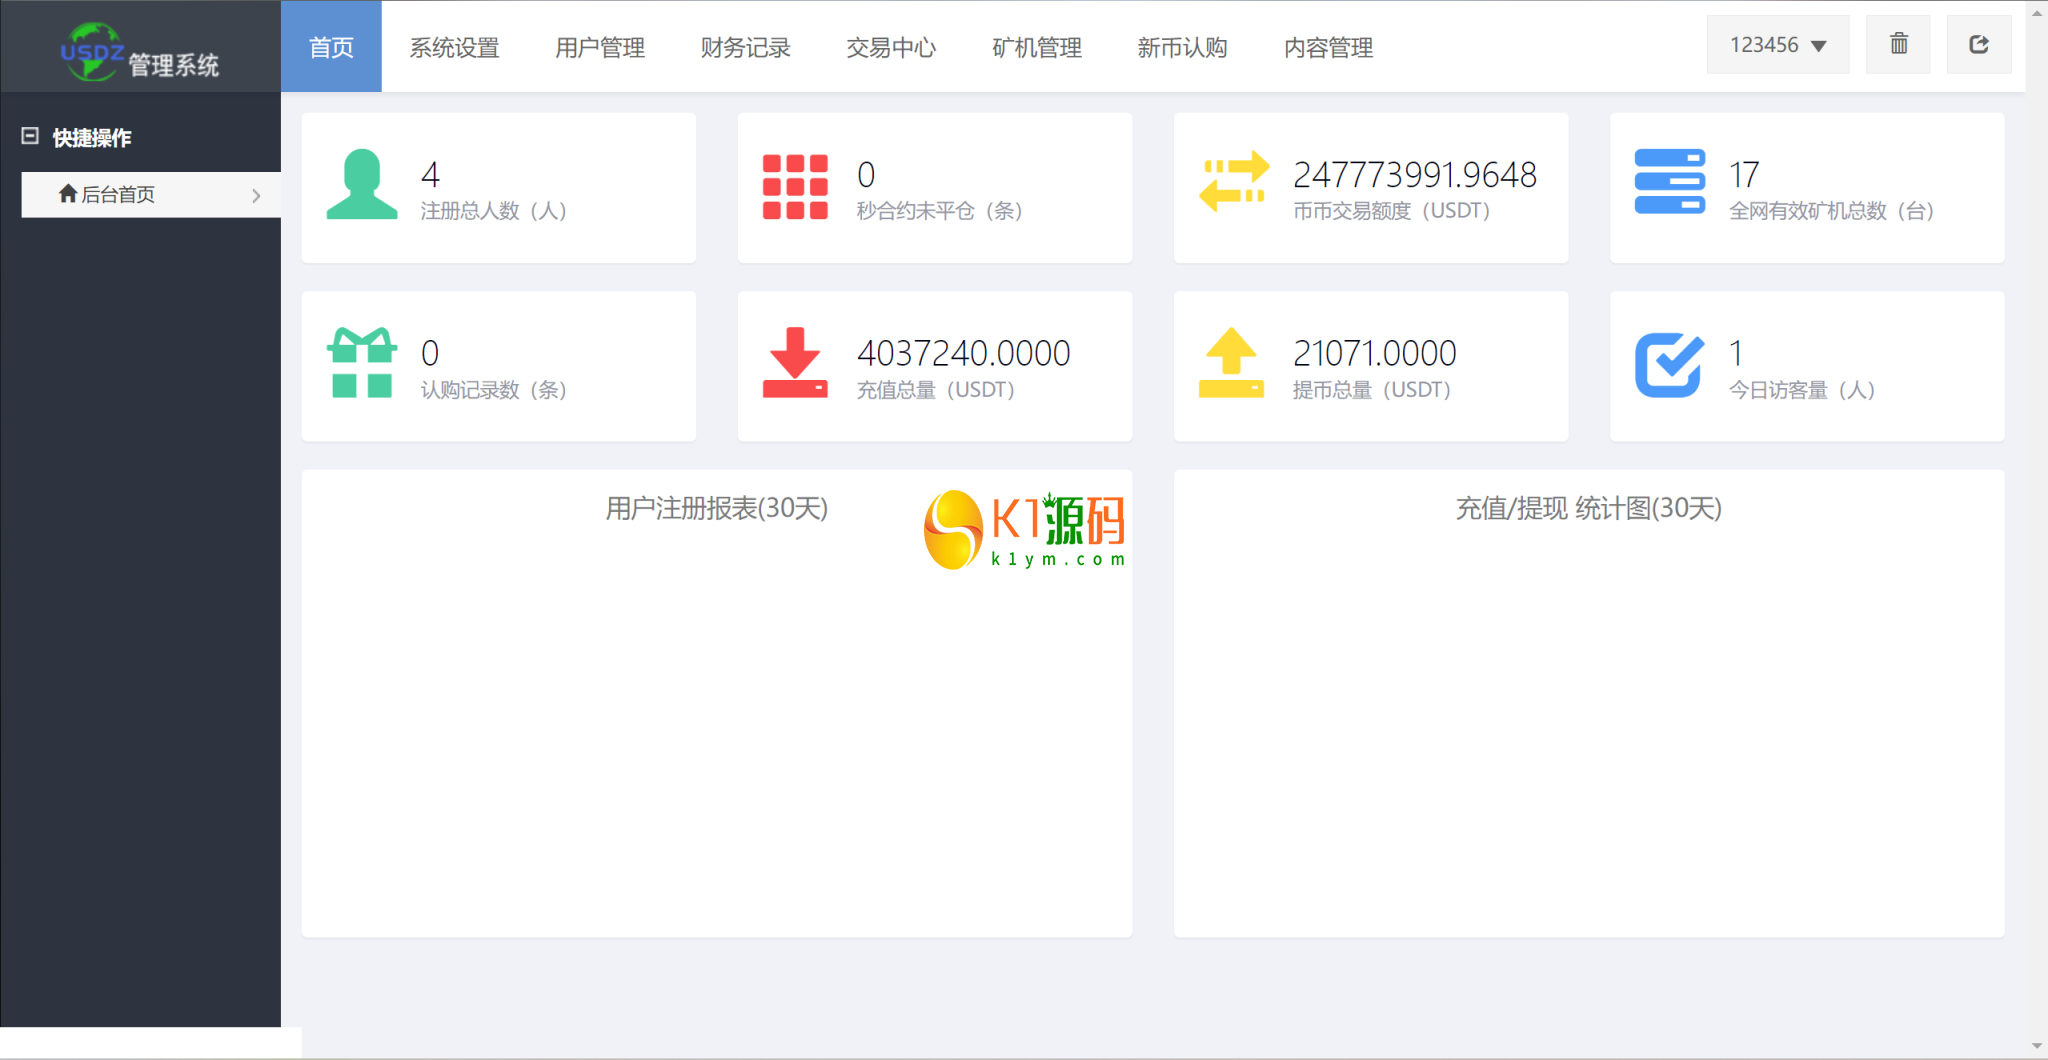Click the 提币总量 (USDT) label
Image resolution: width=2048 pixels, height=1060 pixels.
coord(1372,390)
